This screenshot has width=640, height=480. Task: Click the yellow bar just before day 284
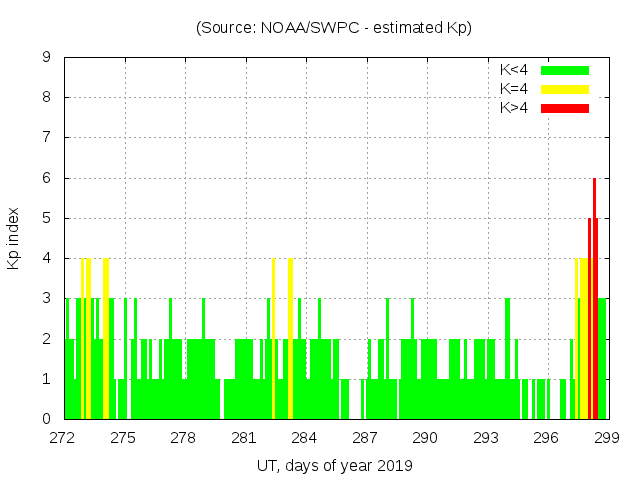coord(290,340)
